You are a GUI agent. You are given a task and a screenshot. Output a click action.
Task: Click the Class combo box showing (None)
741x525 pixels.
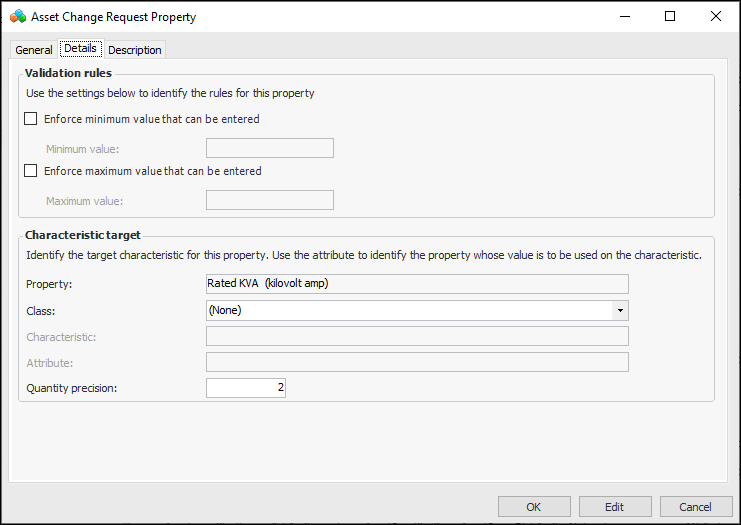[x=408, y=310]
